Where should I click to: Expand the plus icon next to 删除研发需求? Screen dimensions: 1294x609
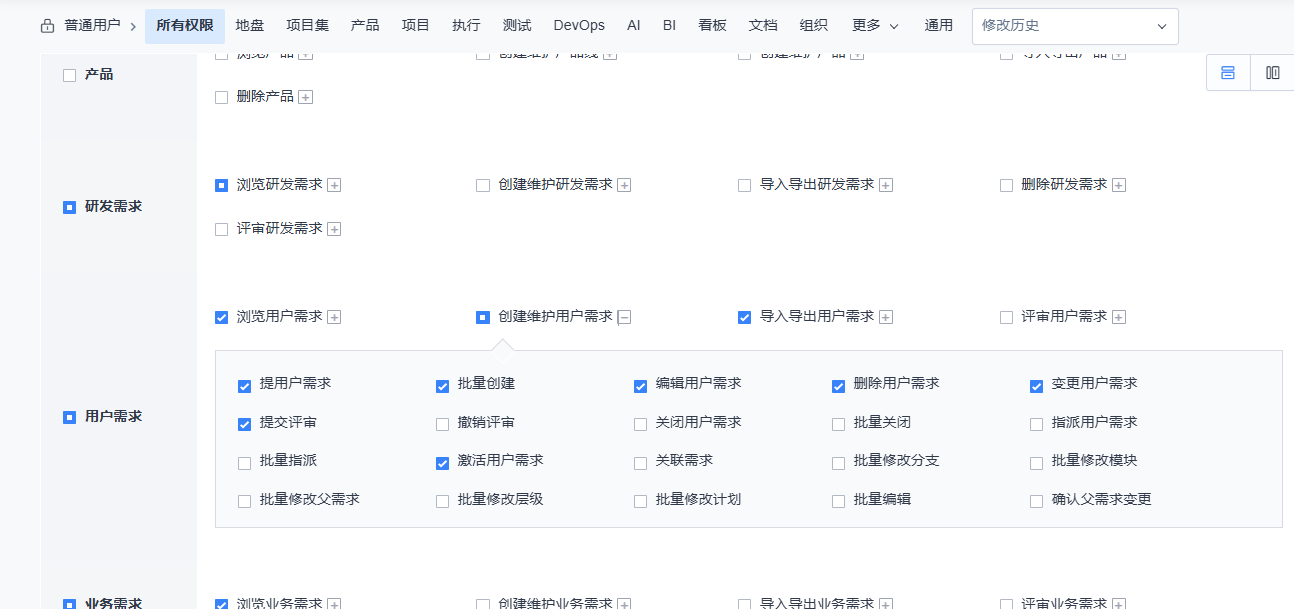[1119, 185]
